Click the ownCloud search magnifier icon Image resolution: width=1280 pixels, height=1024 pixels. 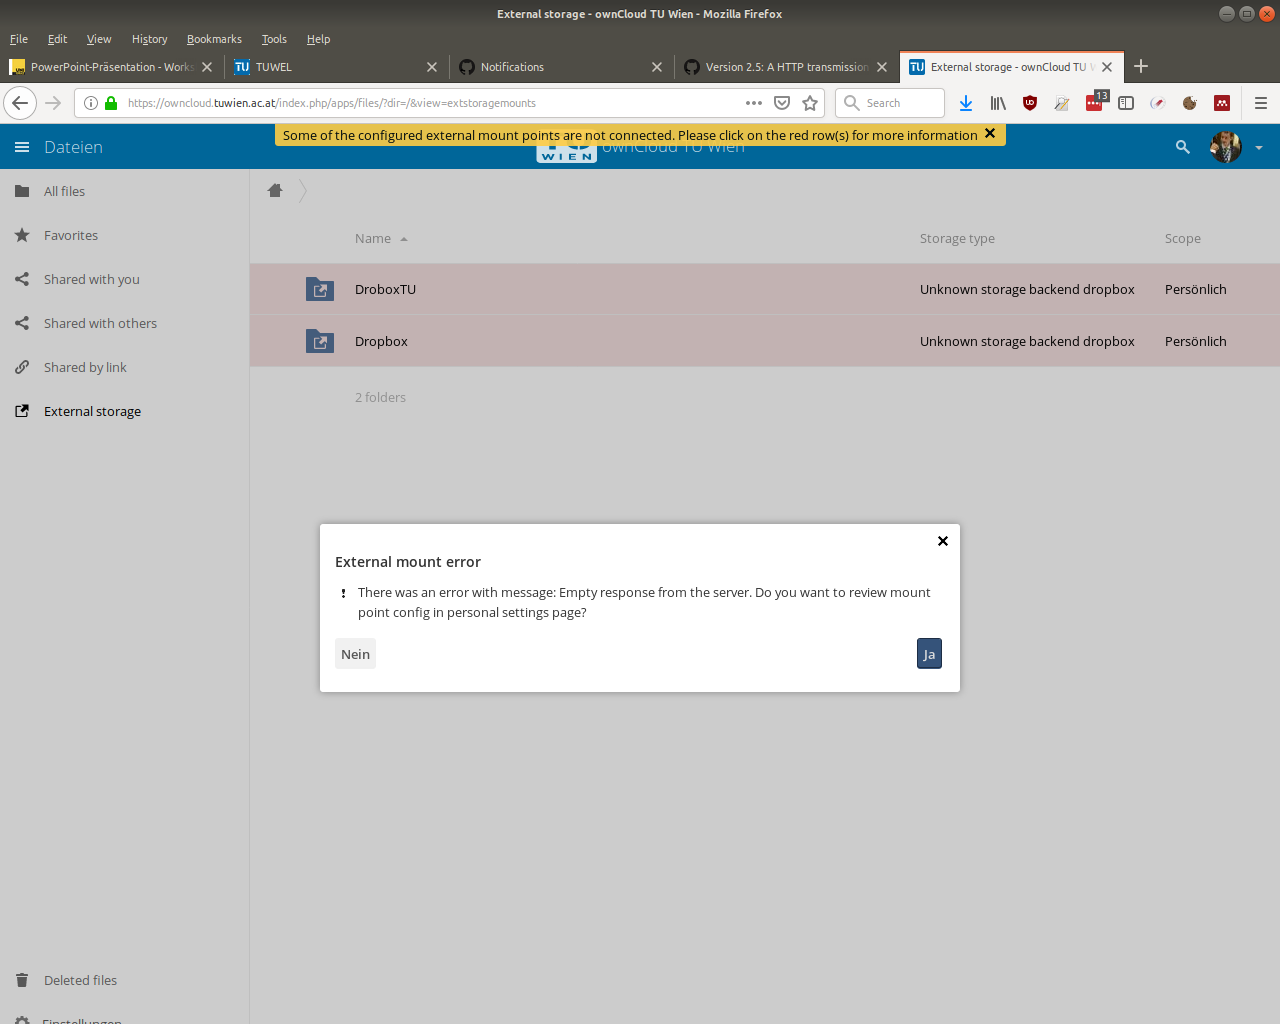coord(1183,147)
